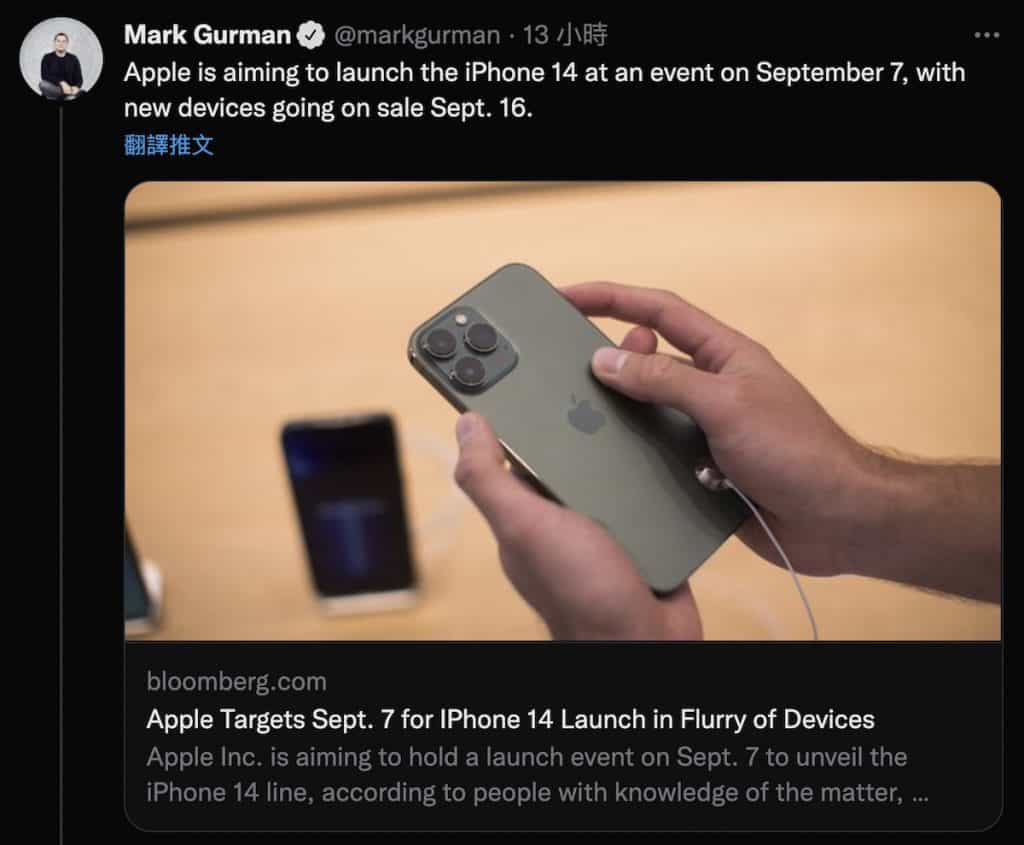
Task: Open Mark Gurman's profile avatar
Action: [x=61, y=59]
